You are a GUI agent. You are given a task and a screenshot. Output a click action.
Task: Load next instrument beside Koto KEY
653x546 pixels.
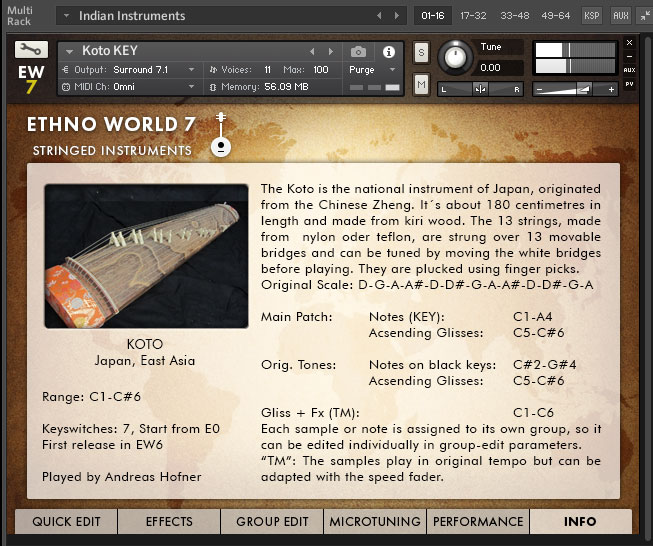(x=331, y=52)
